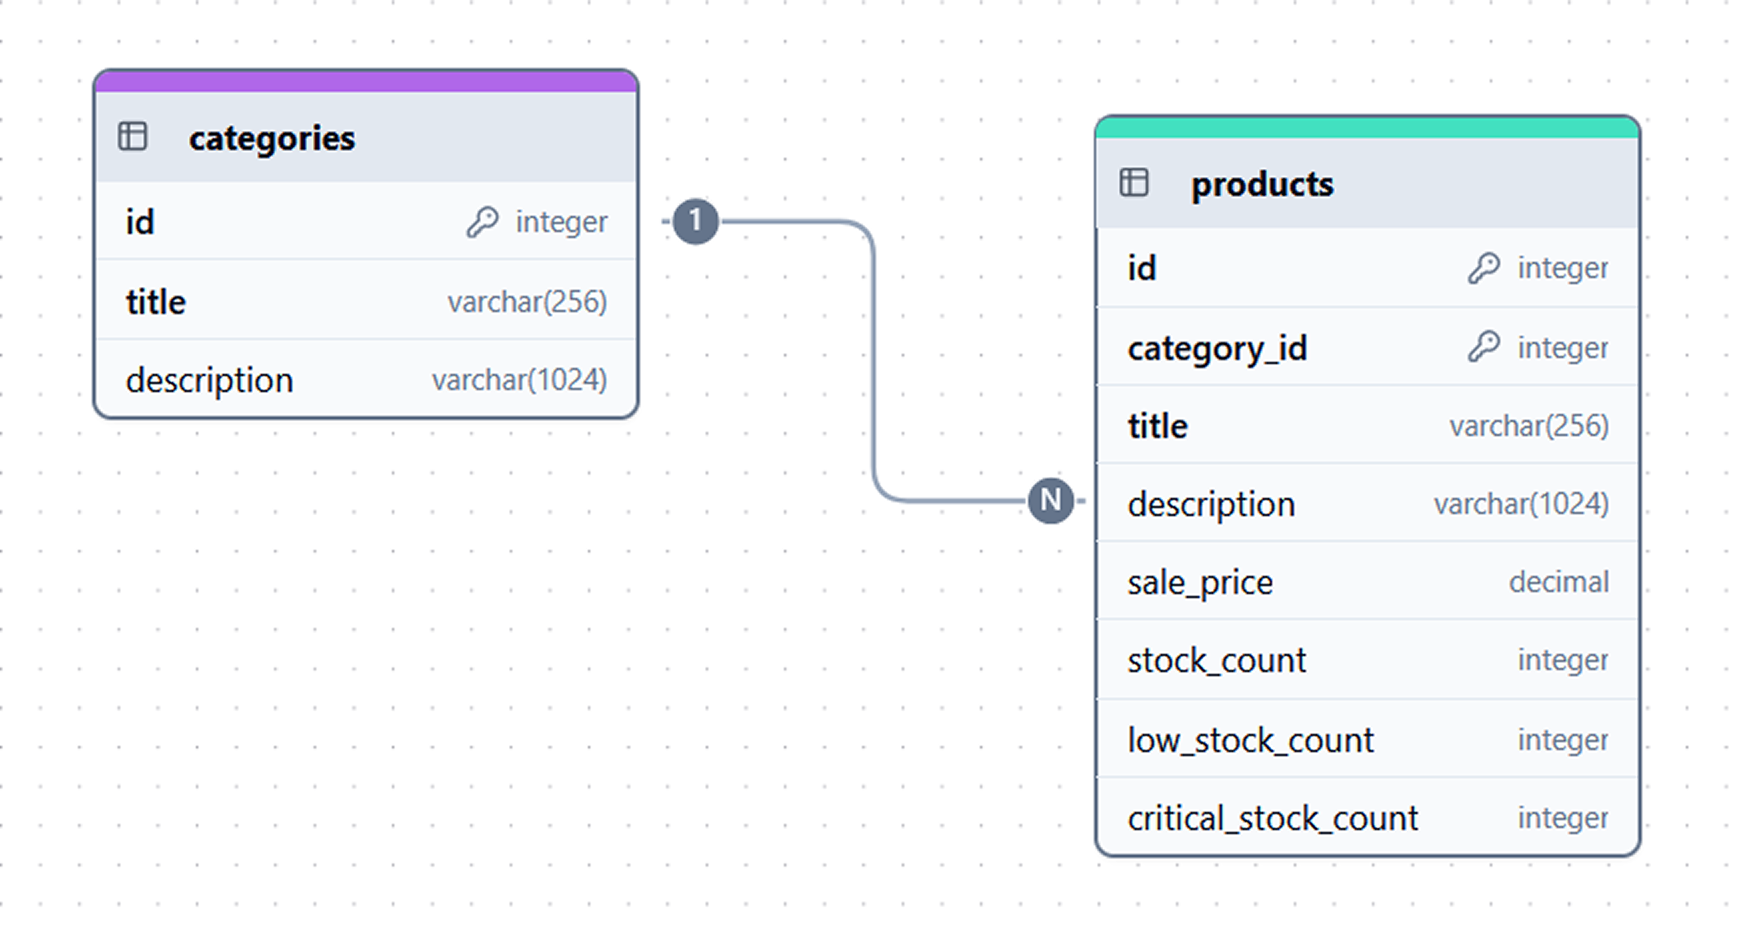Select the products table title
Image resolution: width=1760 pixels, height=930 pixels.
click(1262, 184)
